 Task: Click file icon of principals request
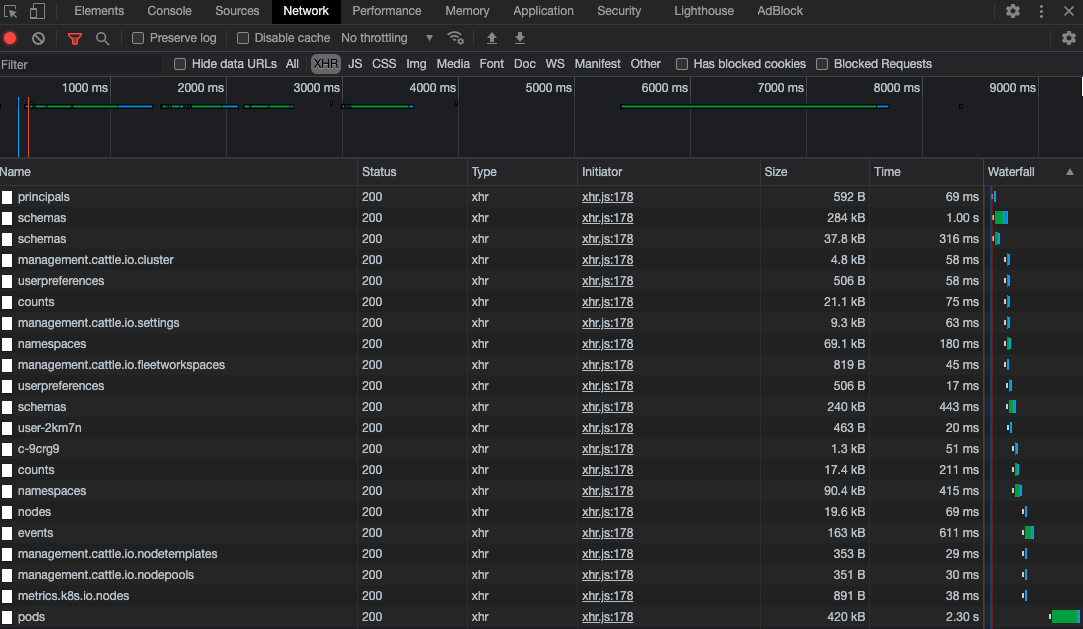click(7, 197)
